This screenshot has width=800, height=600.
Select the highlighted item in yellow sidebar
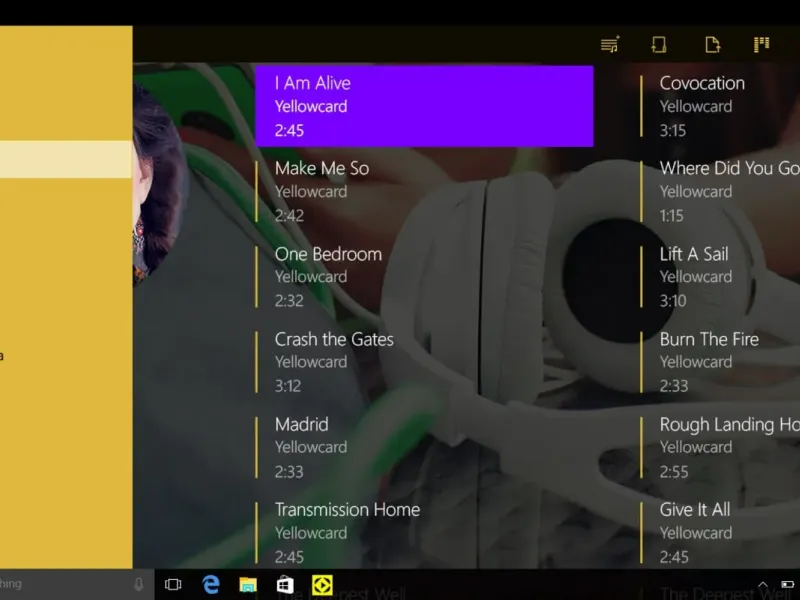[66, 159]
